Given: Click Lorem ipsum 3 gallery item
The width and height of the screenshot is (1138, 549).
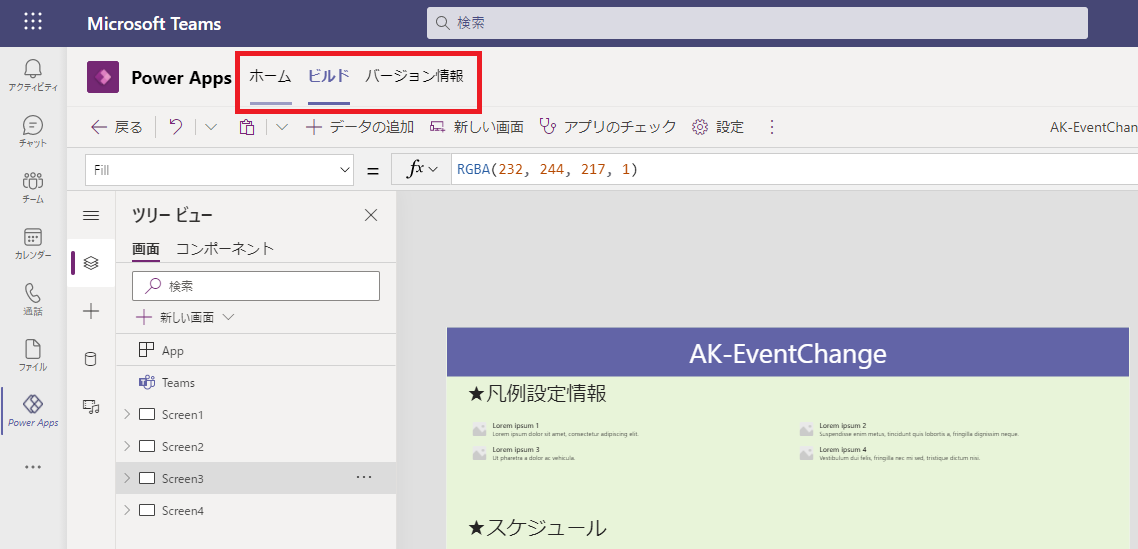Looking at the screenshot, I should (x=524, y=454).
